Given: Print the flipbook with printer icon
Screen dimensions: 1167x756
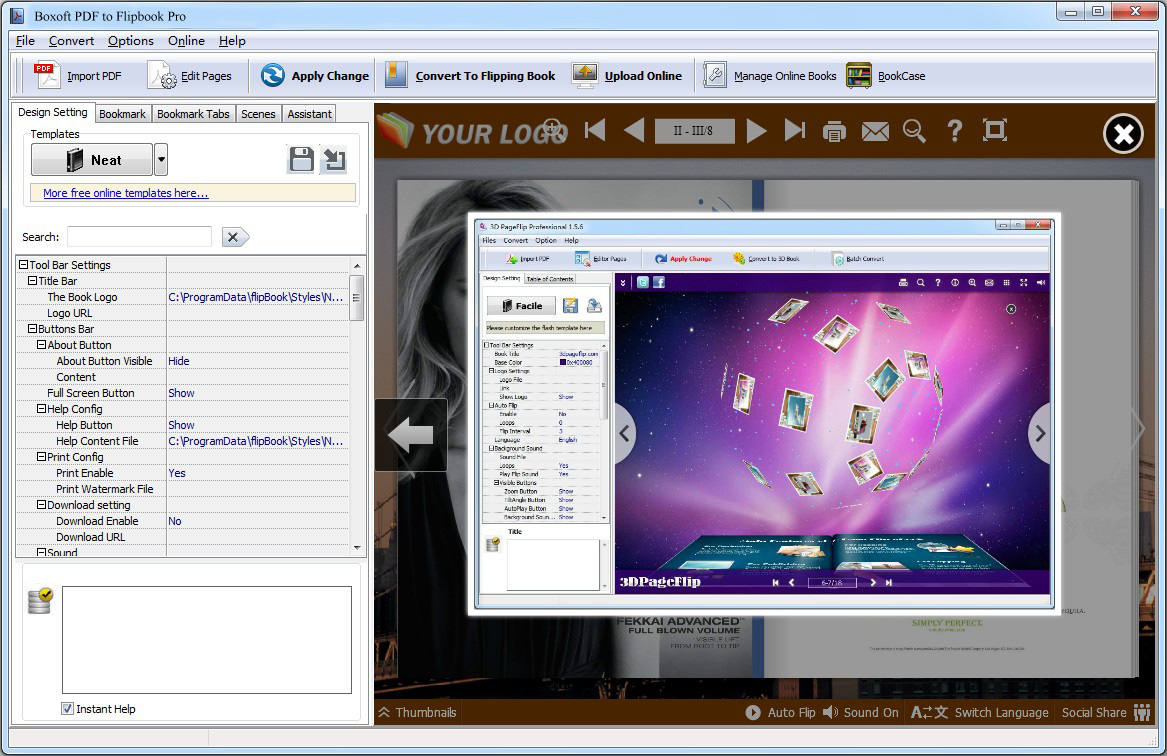Looking at the screenshot, I should [x=834, y=131].
